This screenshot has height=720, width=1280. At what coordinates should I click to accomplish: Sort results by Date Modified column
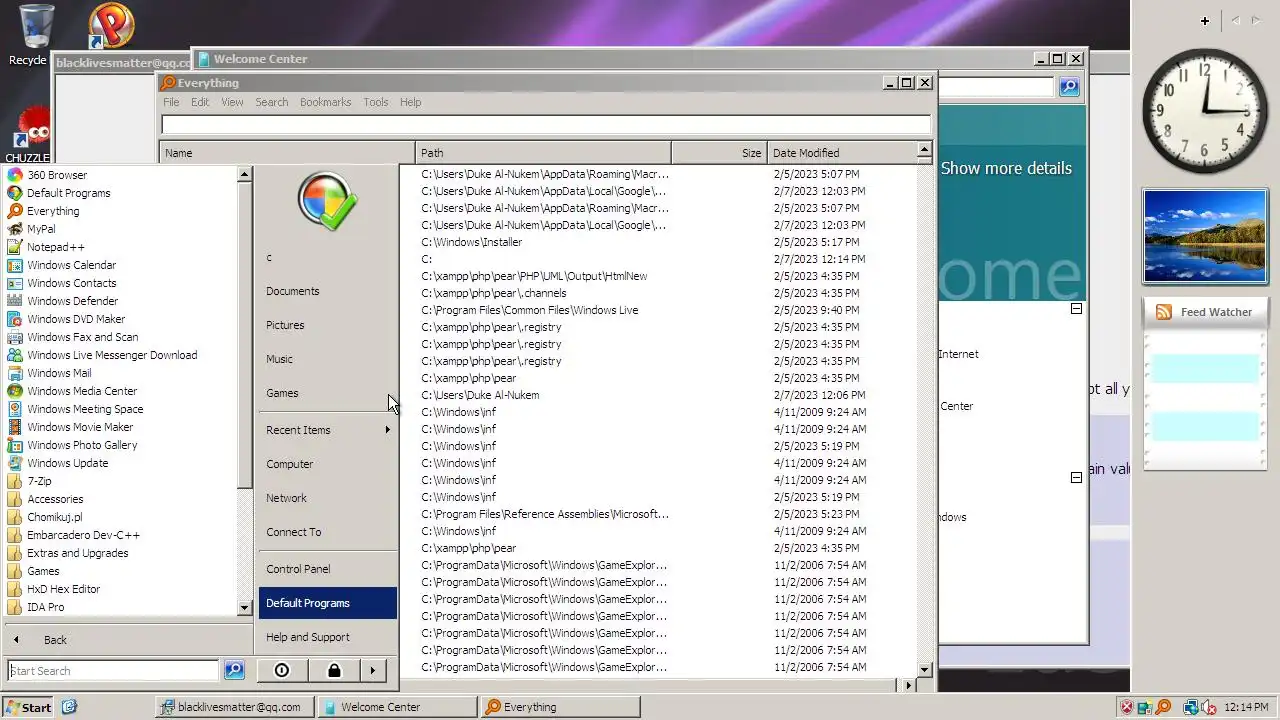[x=841, y=153]
